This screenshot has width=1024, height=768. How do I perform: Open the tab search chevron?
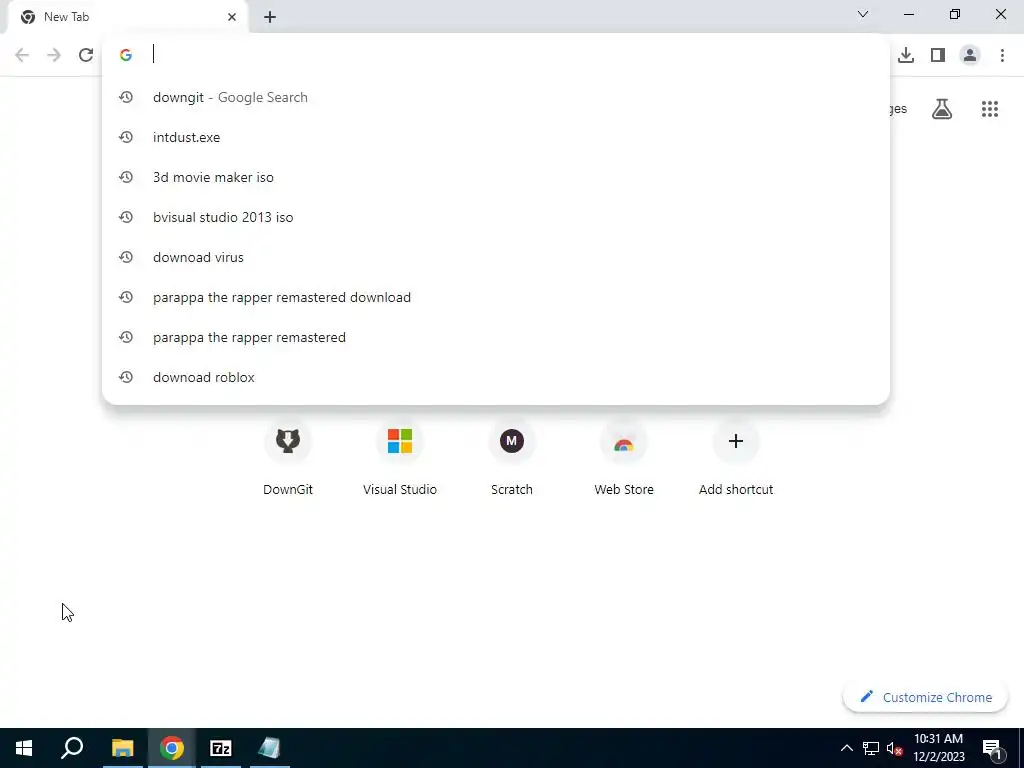tap(863, 14)
